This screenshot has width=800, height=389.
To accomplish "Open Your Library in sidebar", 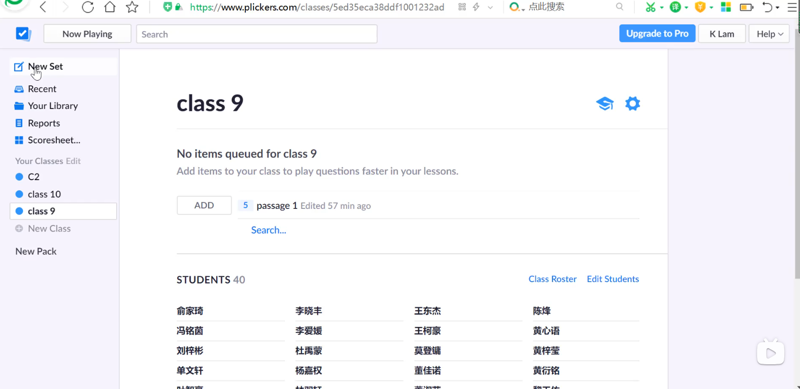I will coord(53,106).
